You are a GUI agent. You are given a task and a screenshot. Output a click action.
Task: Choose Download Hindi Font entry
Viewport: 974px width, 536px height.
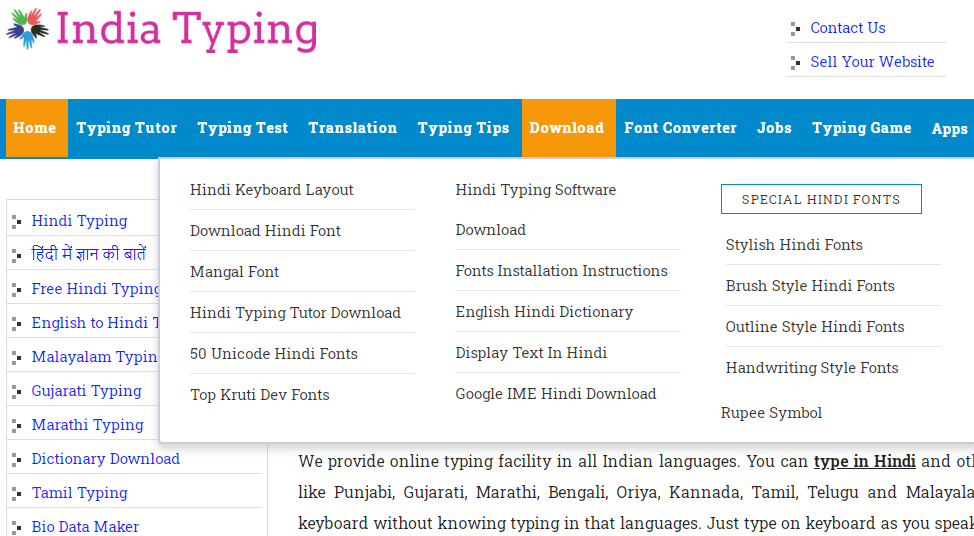pos(265,231)
